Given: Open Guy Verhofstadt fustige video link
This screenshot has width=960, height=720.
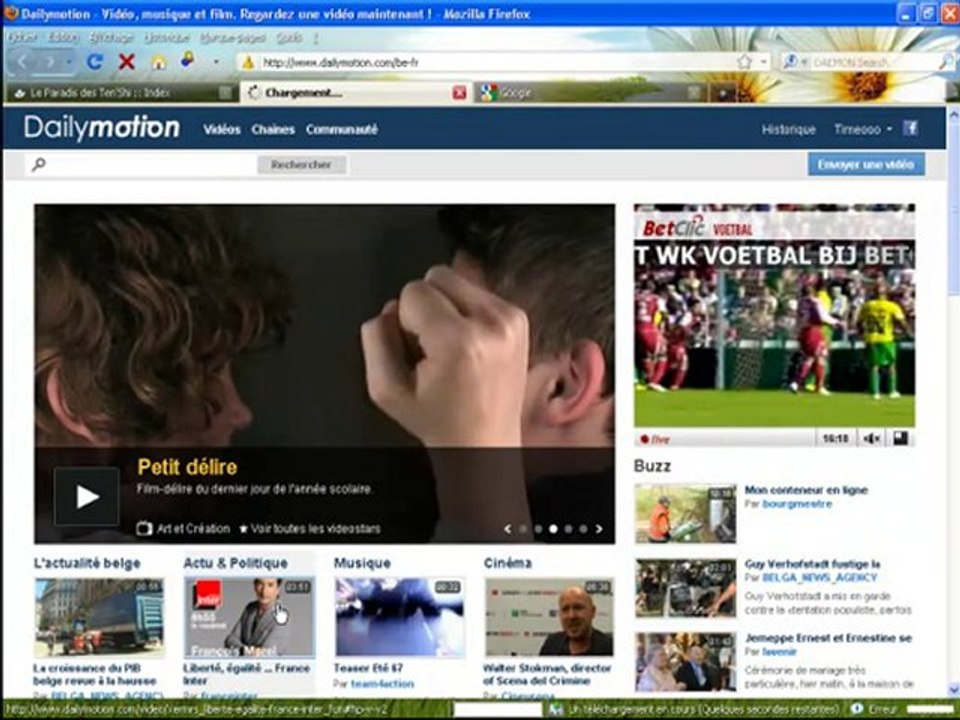Looking at the screenshot, I should click(x=812, y=564).
